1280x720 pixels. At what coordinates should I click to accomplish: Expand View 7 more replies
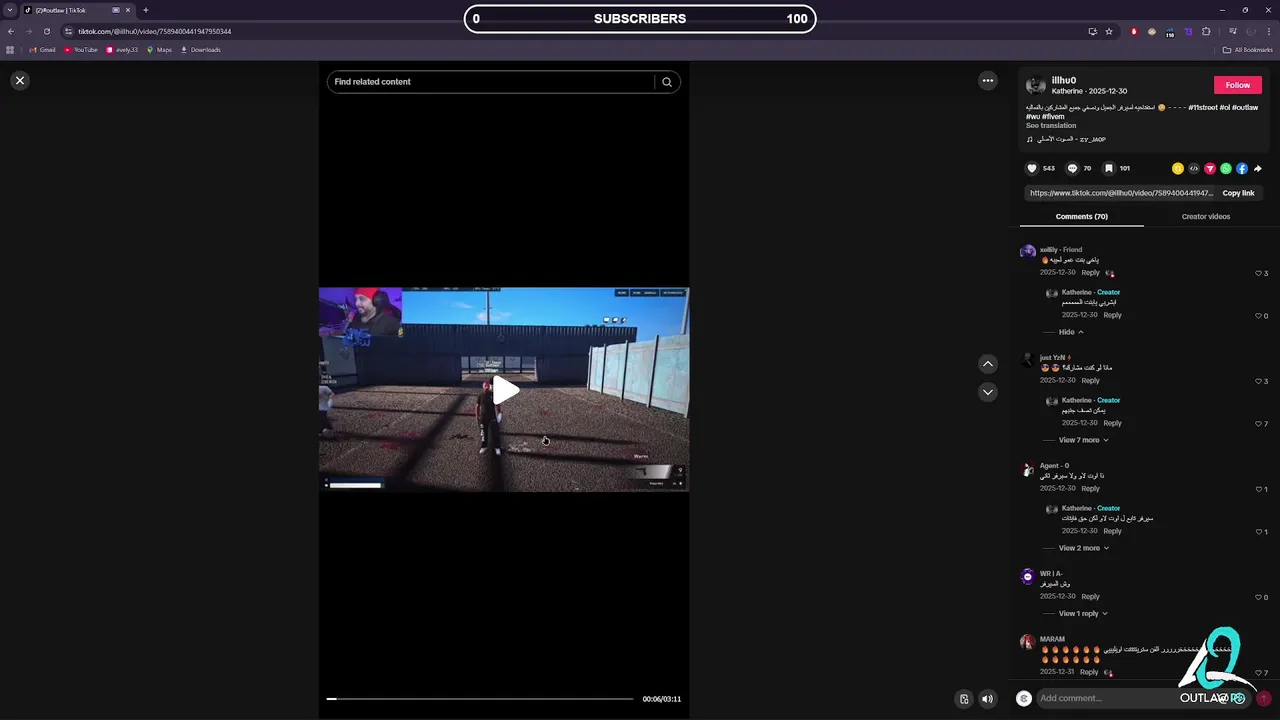coord(1083,440)
